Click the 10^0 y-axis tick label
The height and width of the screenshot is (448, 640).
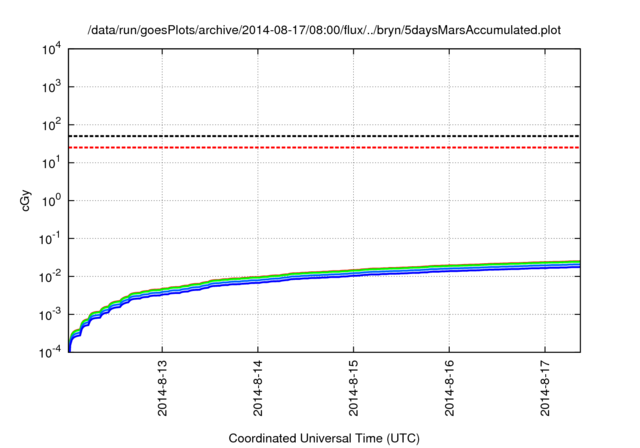click(x=52, y=201)
